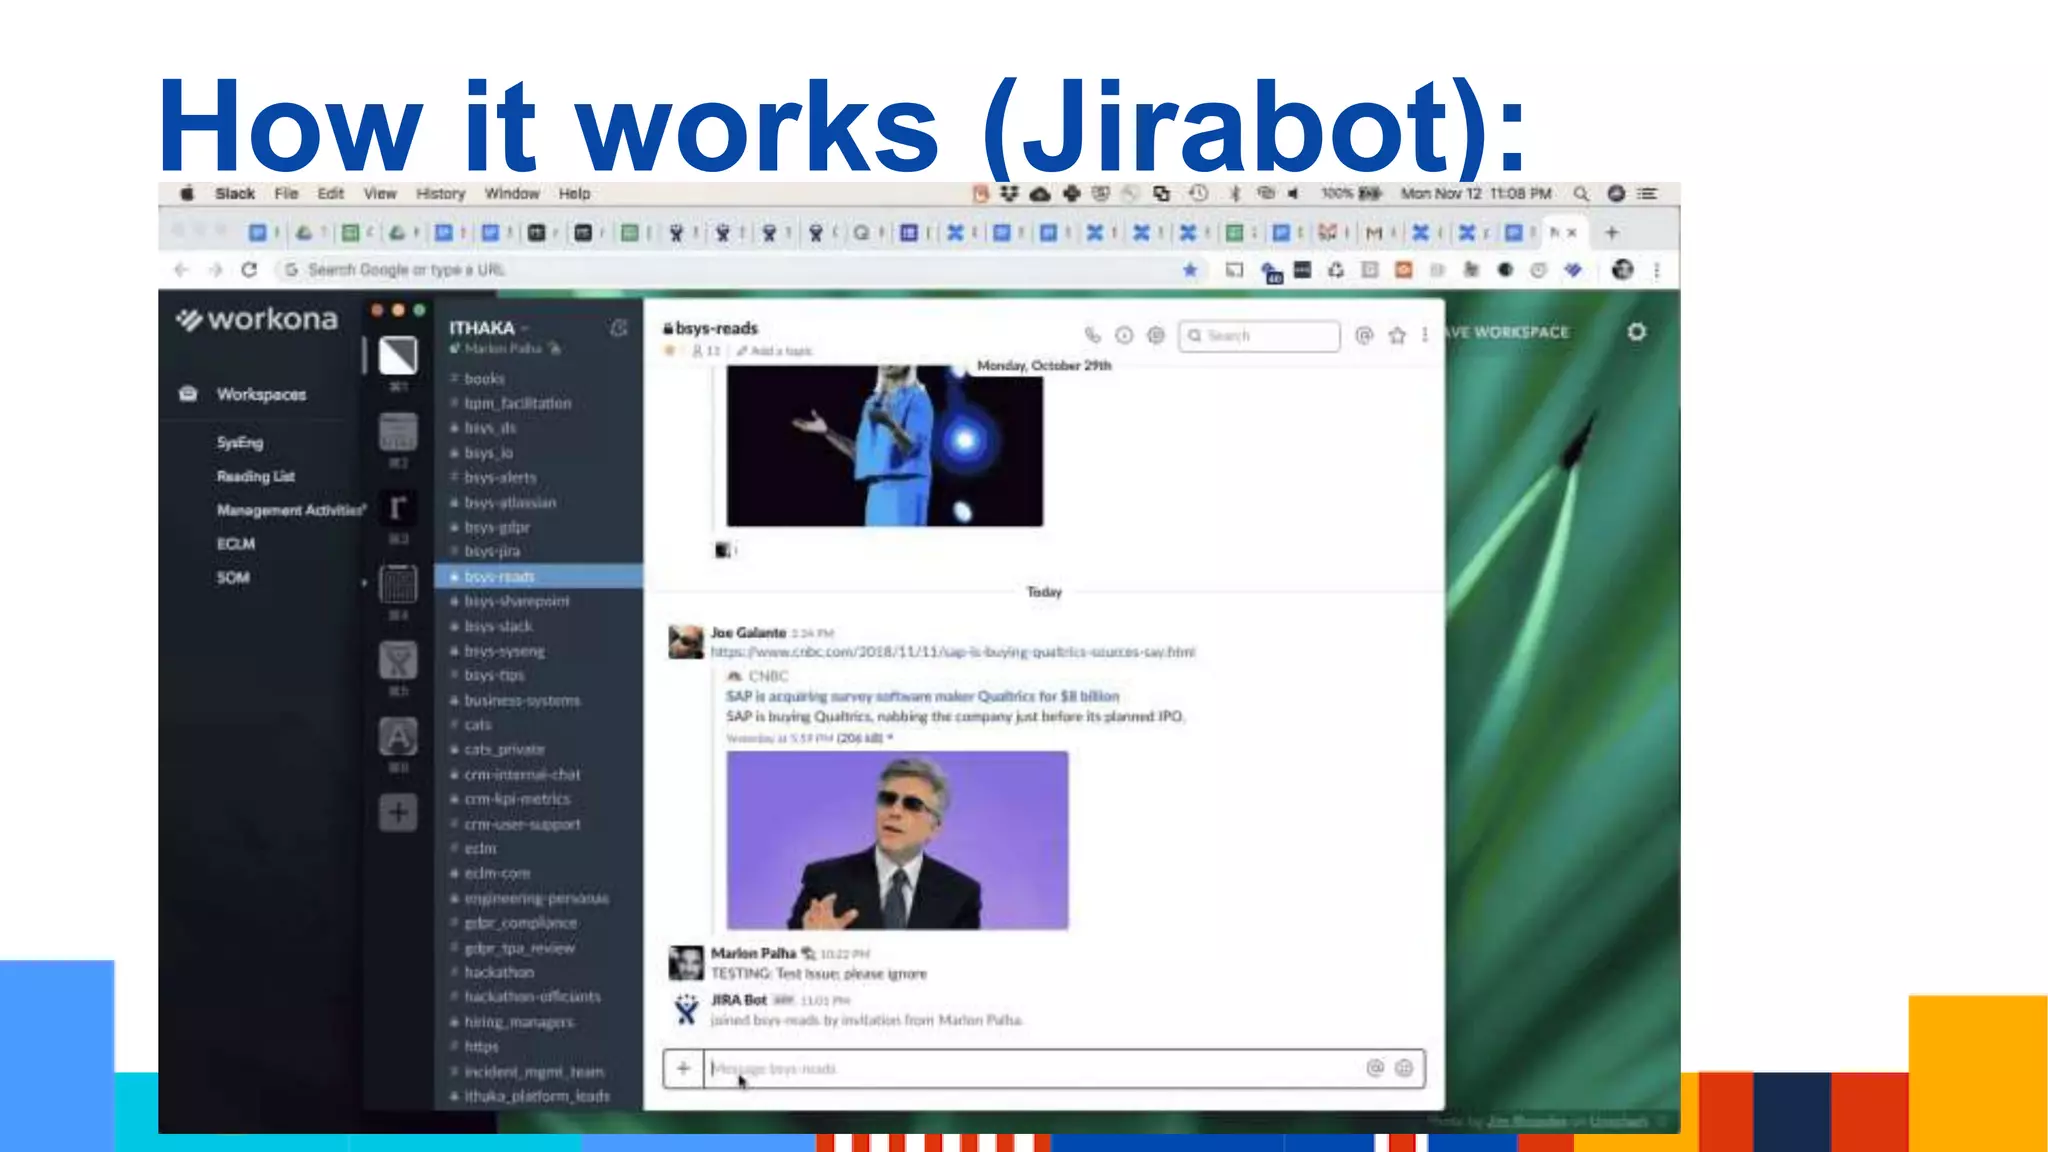View member count of channel
The image size is (2048, 1152).
[x=706, y=351]
